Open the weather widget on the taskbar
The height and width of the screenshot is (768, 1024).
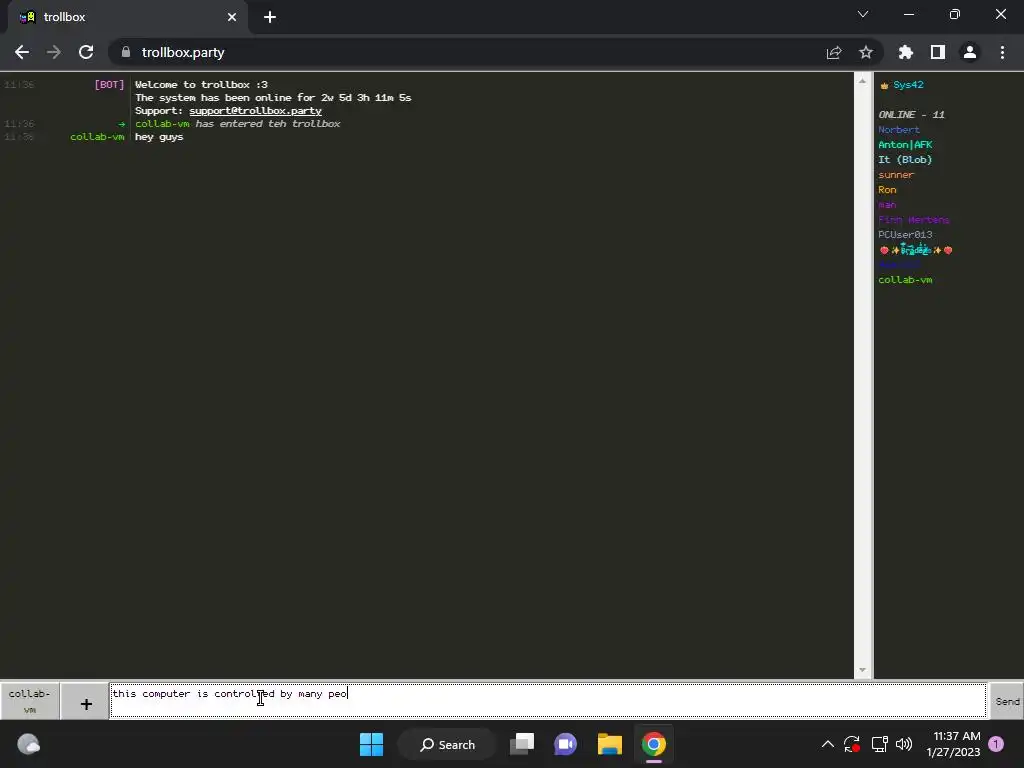[x=28, y=744]
